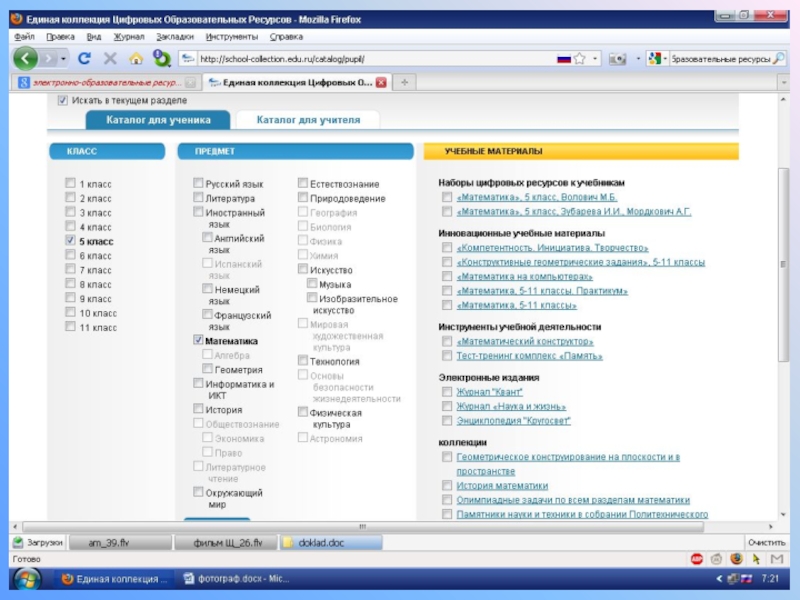800x600 pixels.
Task: Open the search engine selection dropdown
Action: pos(663,59)
